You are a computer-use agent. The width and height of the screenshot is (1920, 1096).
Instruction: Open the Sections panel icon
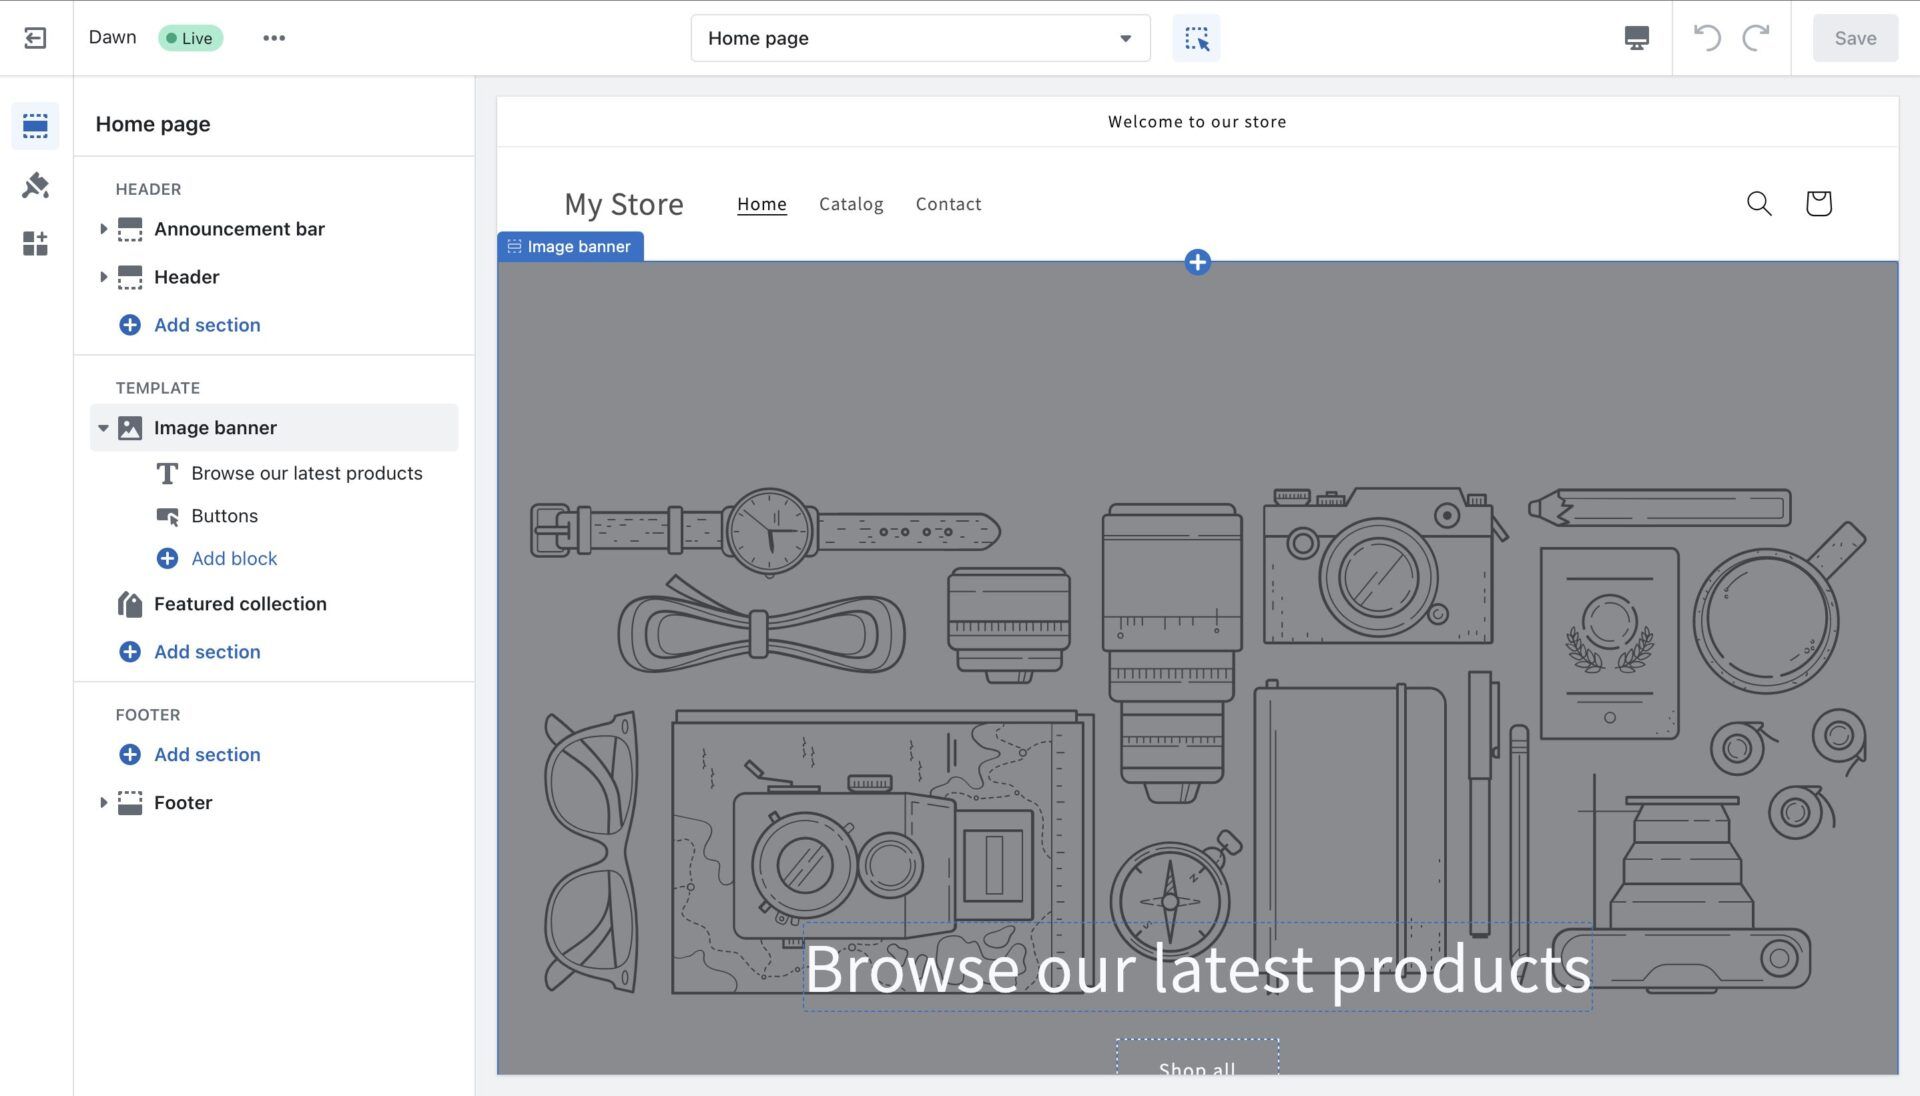35,126
